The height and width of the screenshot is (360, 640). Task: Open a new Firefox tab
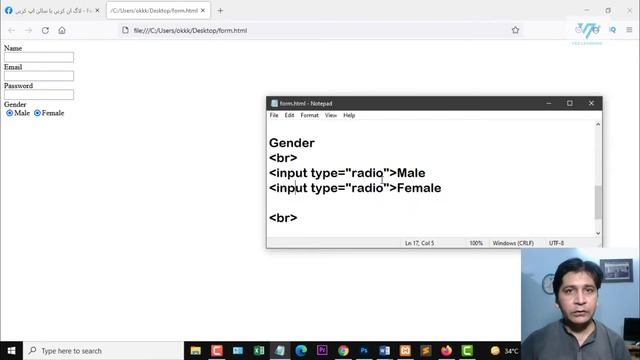click(220, 11)
